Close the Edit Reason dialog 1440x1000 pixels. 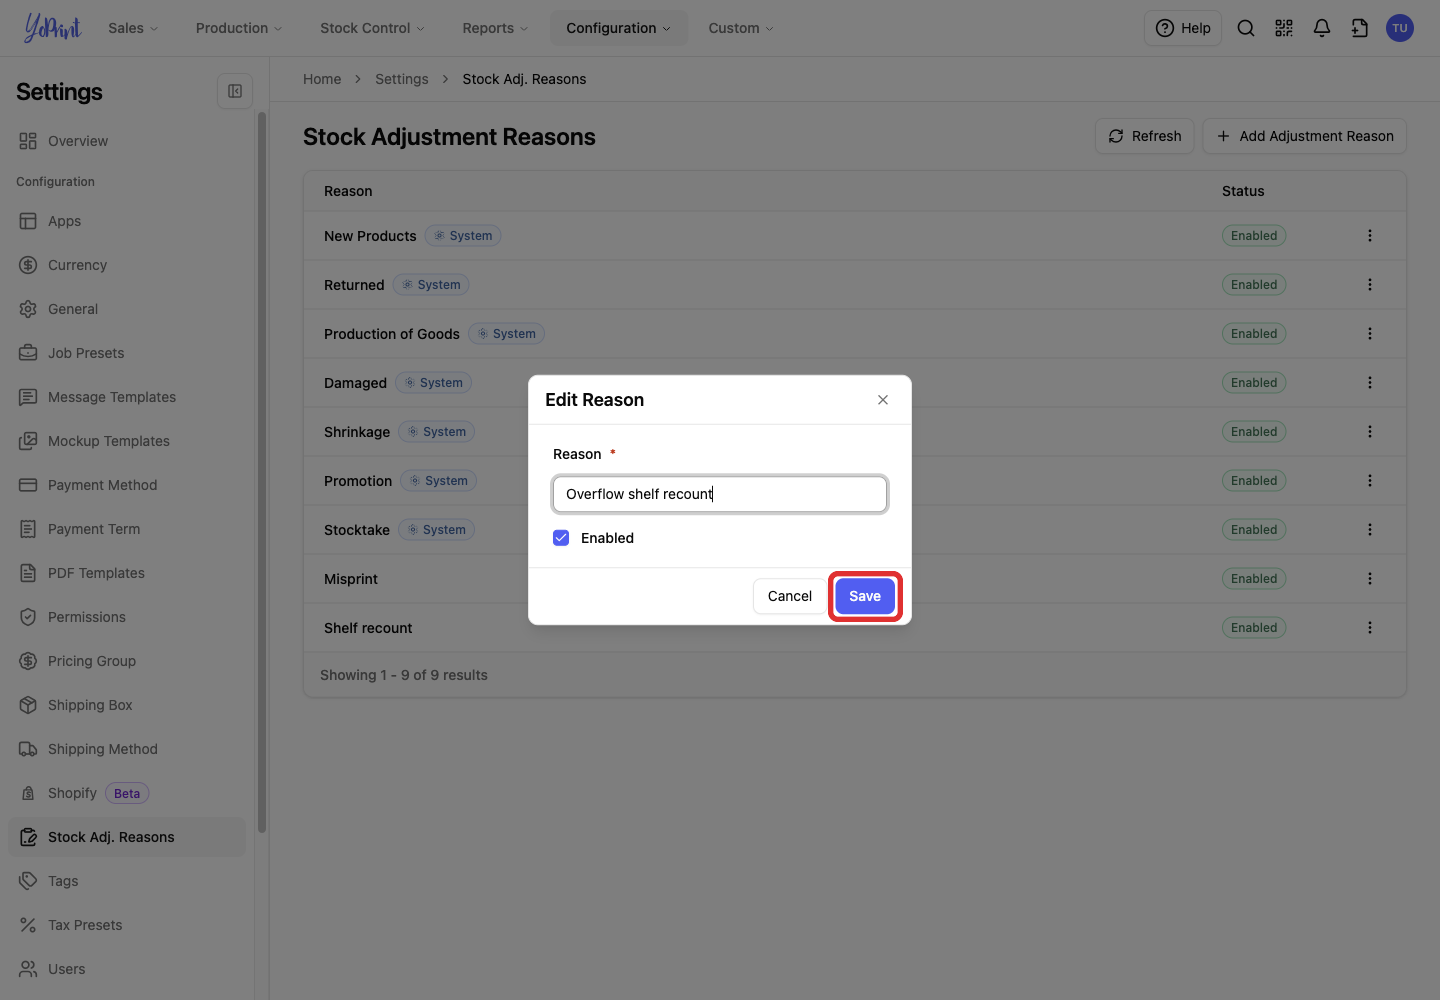883,400
